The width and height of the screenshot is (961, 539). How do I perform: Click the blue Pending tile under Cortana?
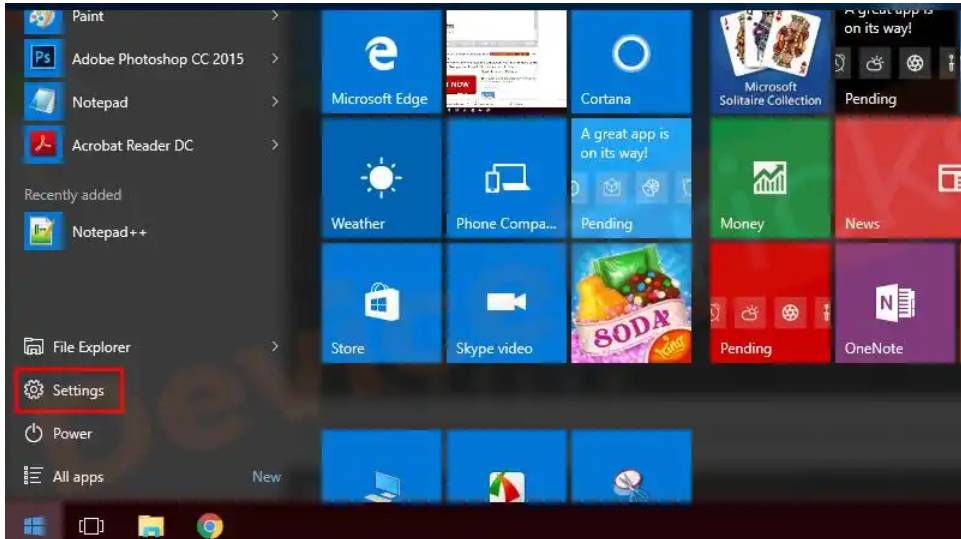[x=631, y=178]
